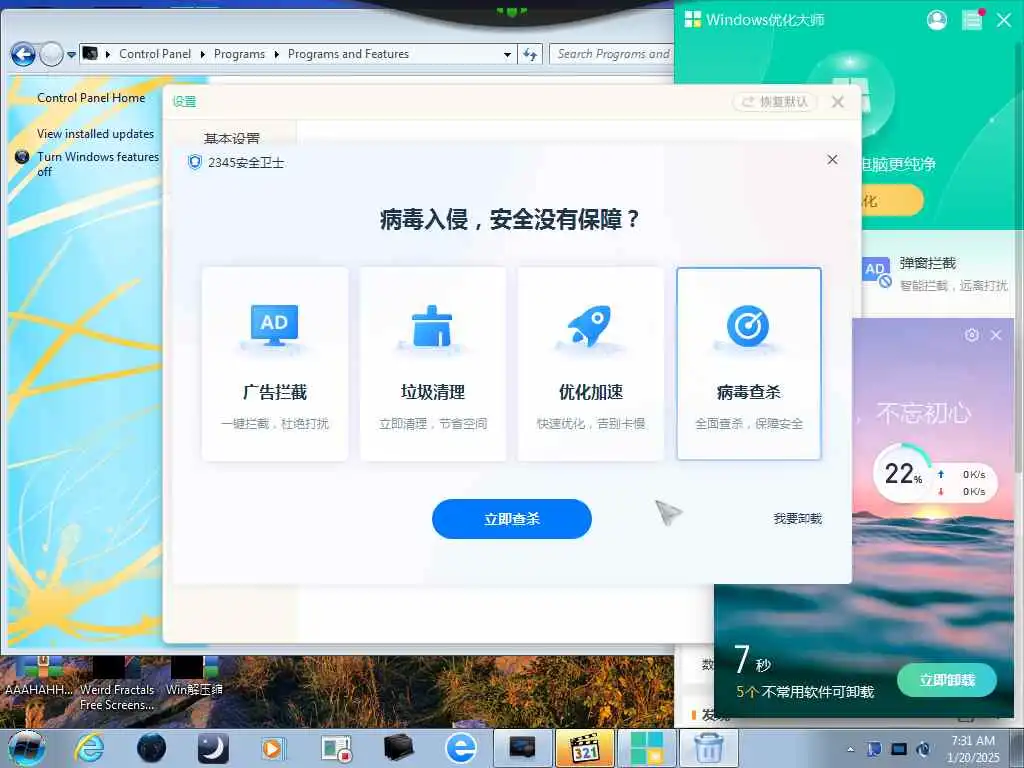Click the Search Programs and Features field
Image resolution: width=1024 pixels, height=768 pixels.
click(x=611, y=54)
